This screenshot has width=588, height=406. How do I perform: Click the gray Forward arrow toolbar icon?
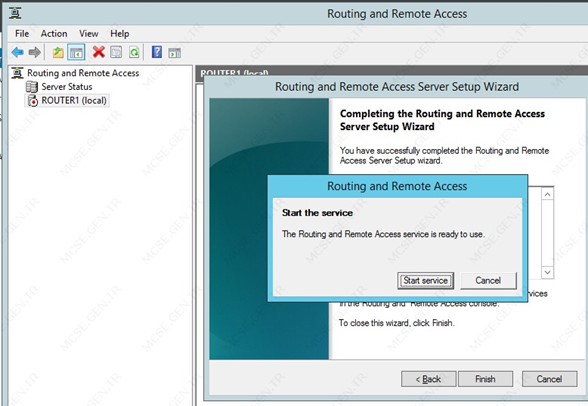pos(35,52)
